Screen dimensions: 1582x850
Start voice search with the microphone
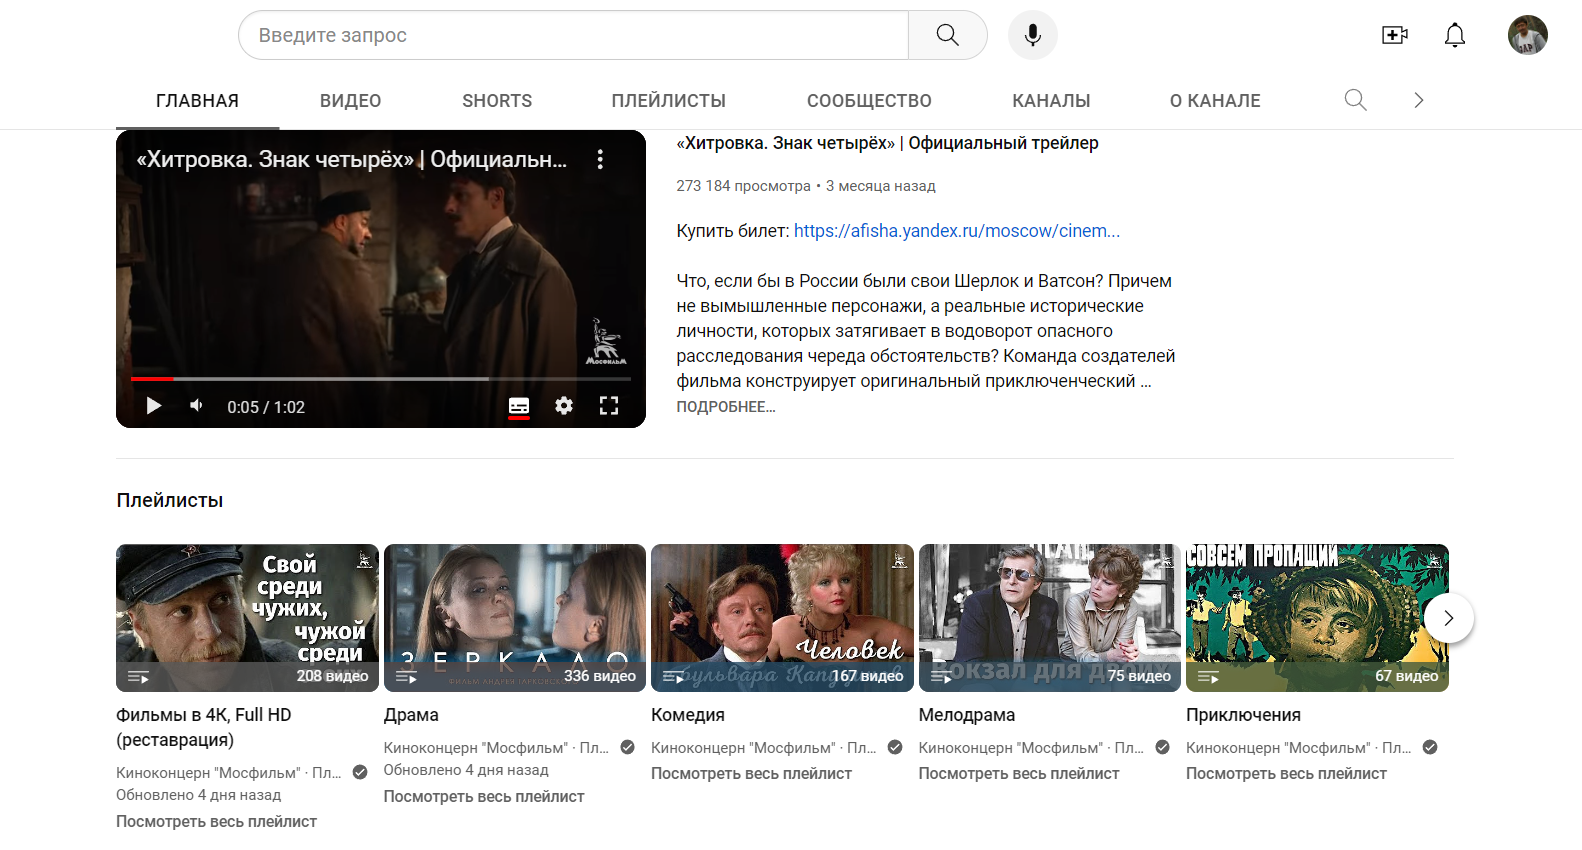pyautogui.click(x=1032, y=35)
